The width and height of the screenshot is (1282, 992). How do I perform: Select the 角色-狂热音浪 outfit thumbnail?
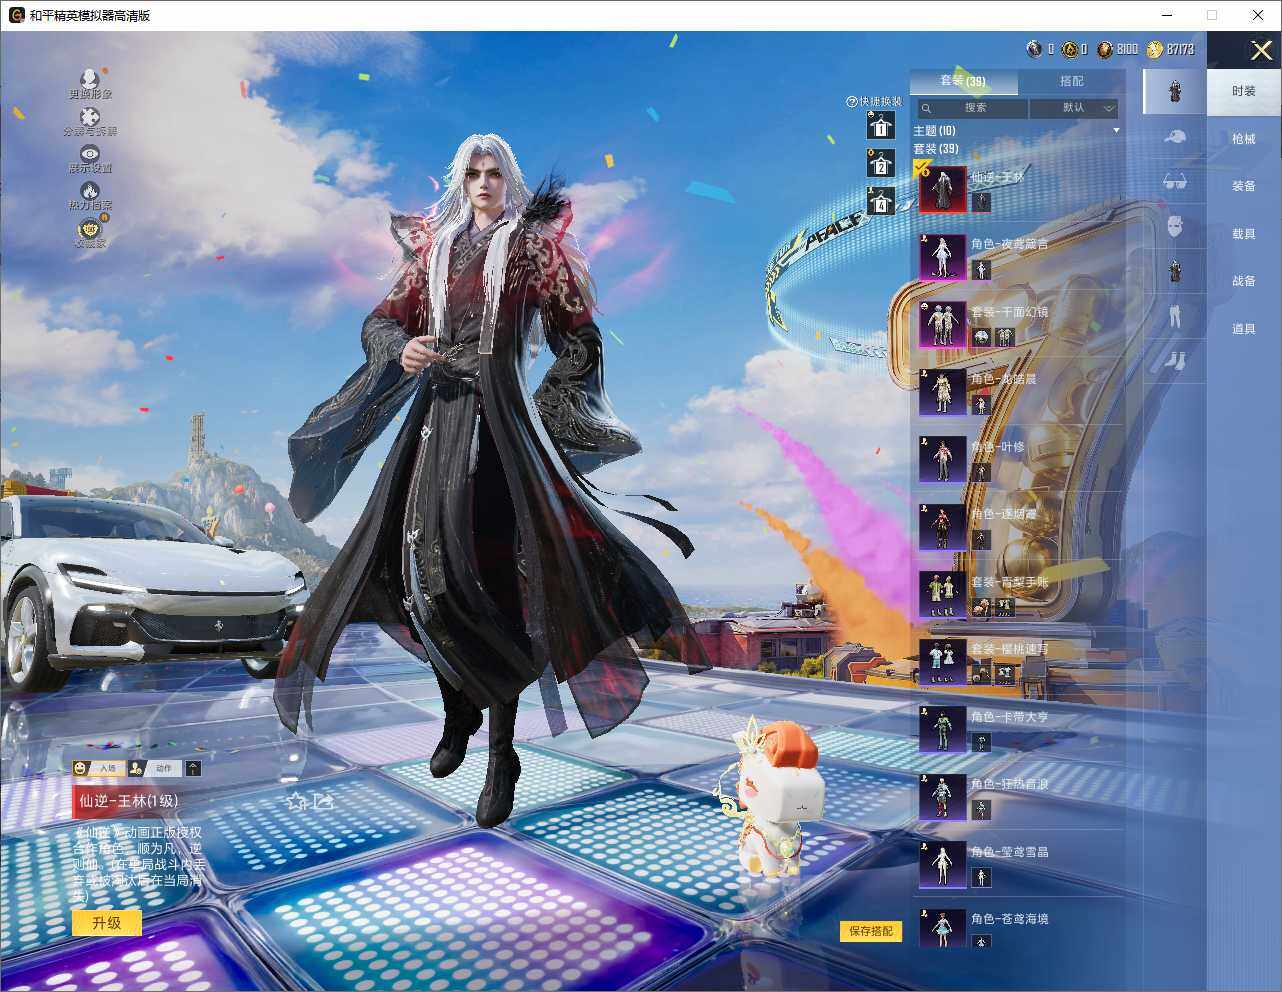[x=943, y=797]
